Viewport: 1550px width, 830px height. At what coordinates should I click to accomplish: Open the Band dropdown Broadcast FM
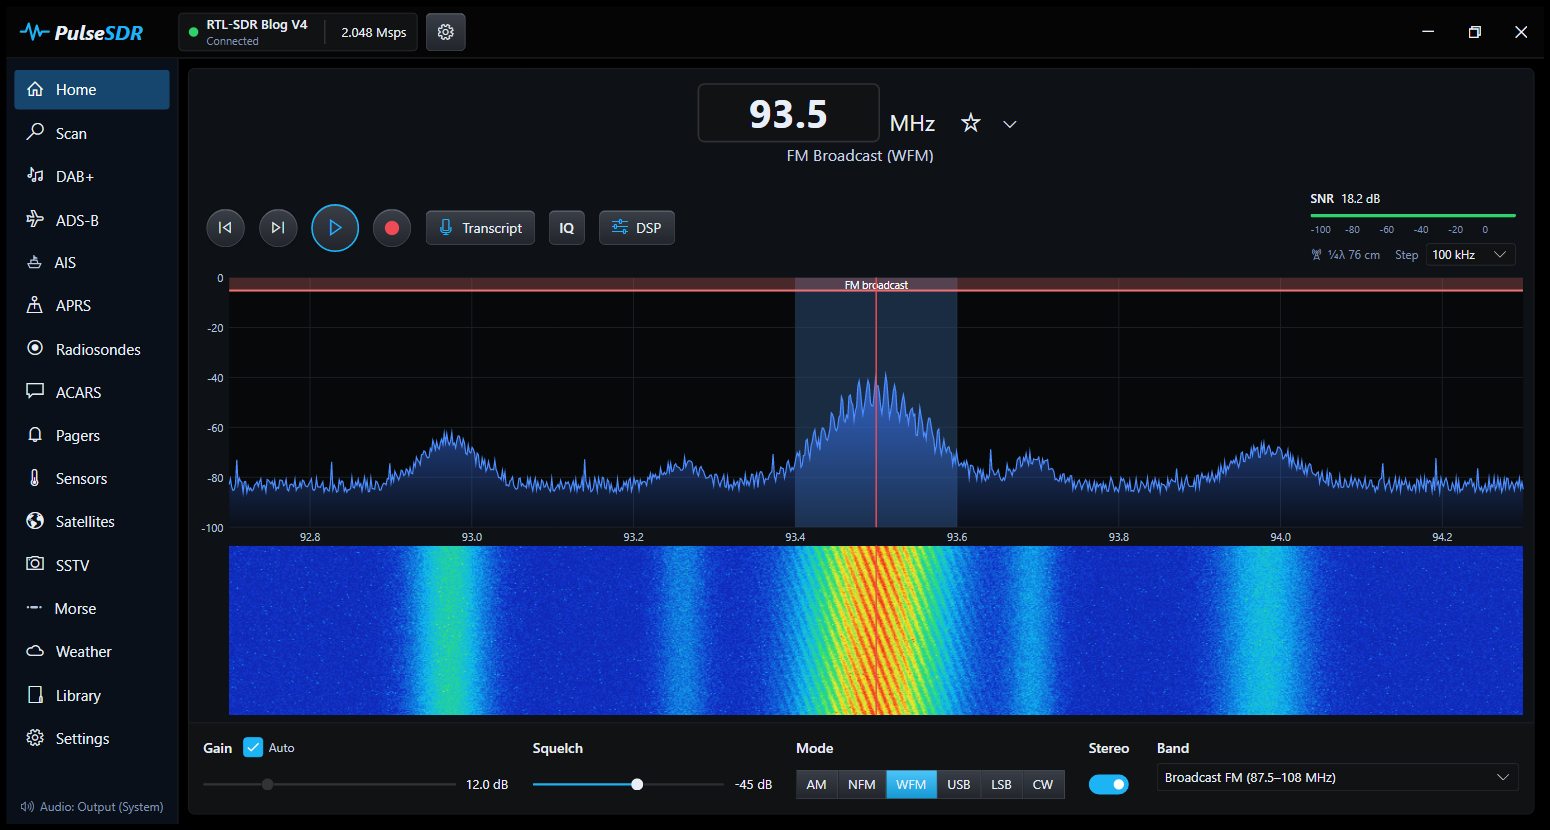pyautogui.click(x=1337, y=777)
